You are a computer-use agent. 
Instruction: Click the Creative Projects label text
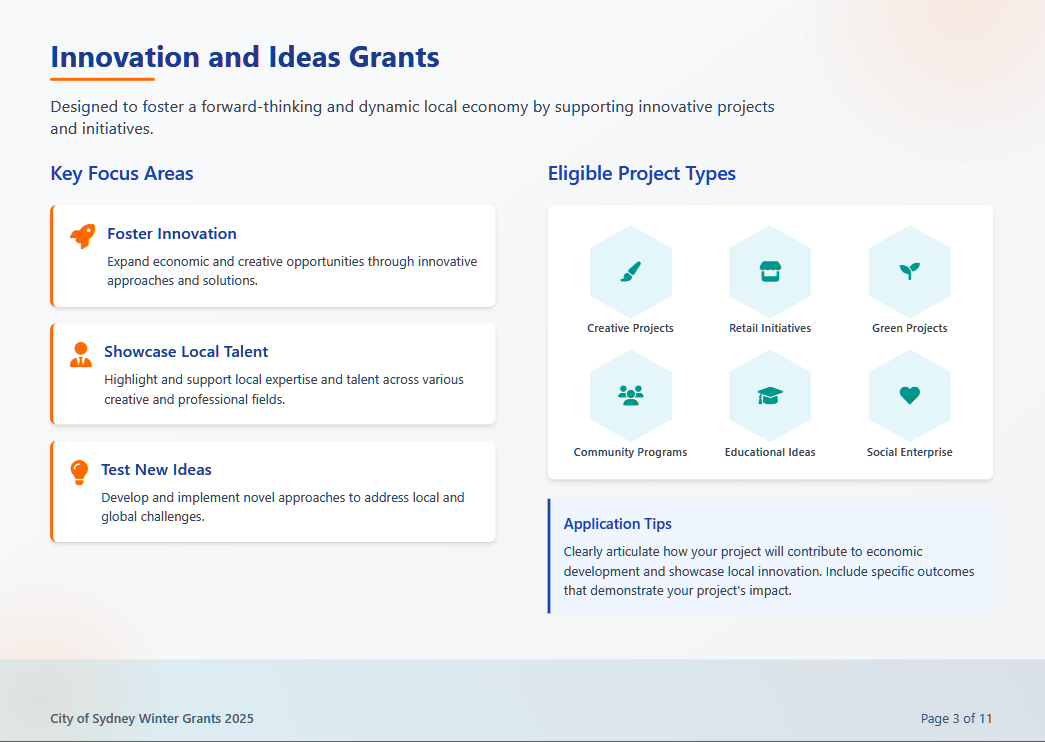pos(630,328)
